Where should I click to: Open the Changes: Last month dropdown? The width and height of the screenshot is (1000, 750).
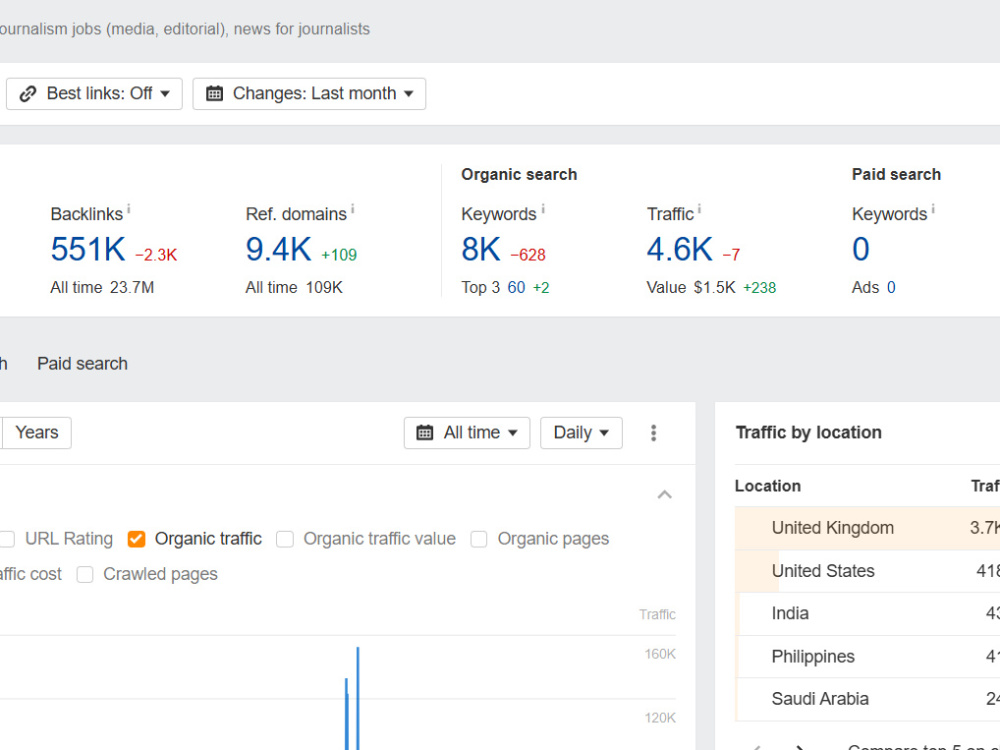309,94
